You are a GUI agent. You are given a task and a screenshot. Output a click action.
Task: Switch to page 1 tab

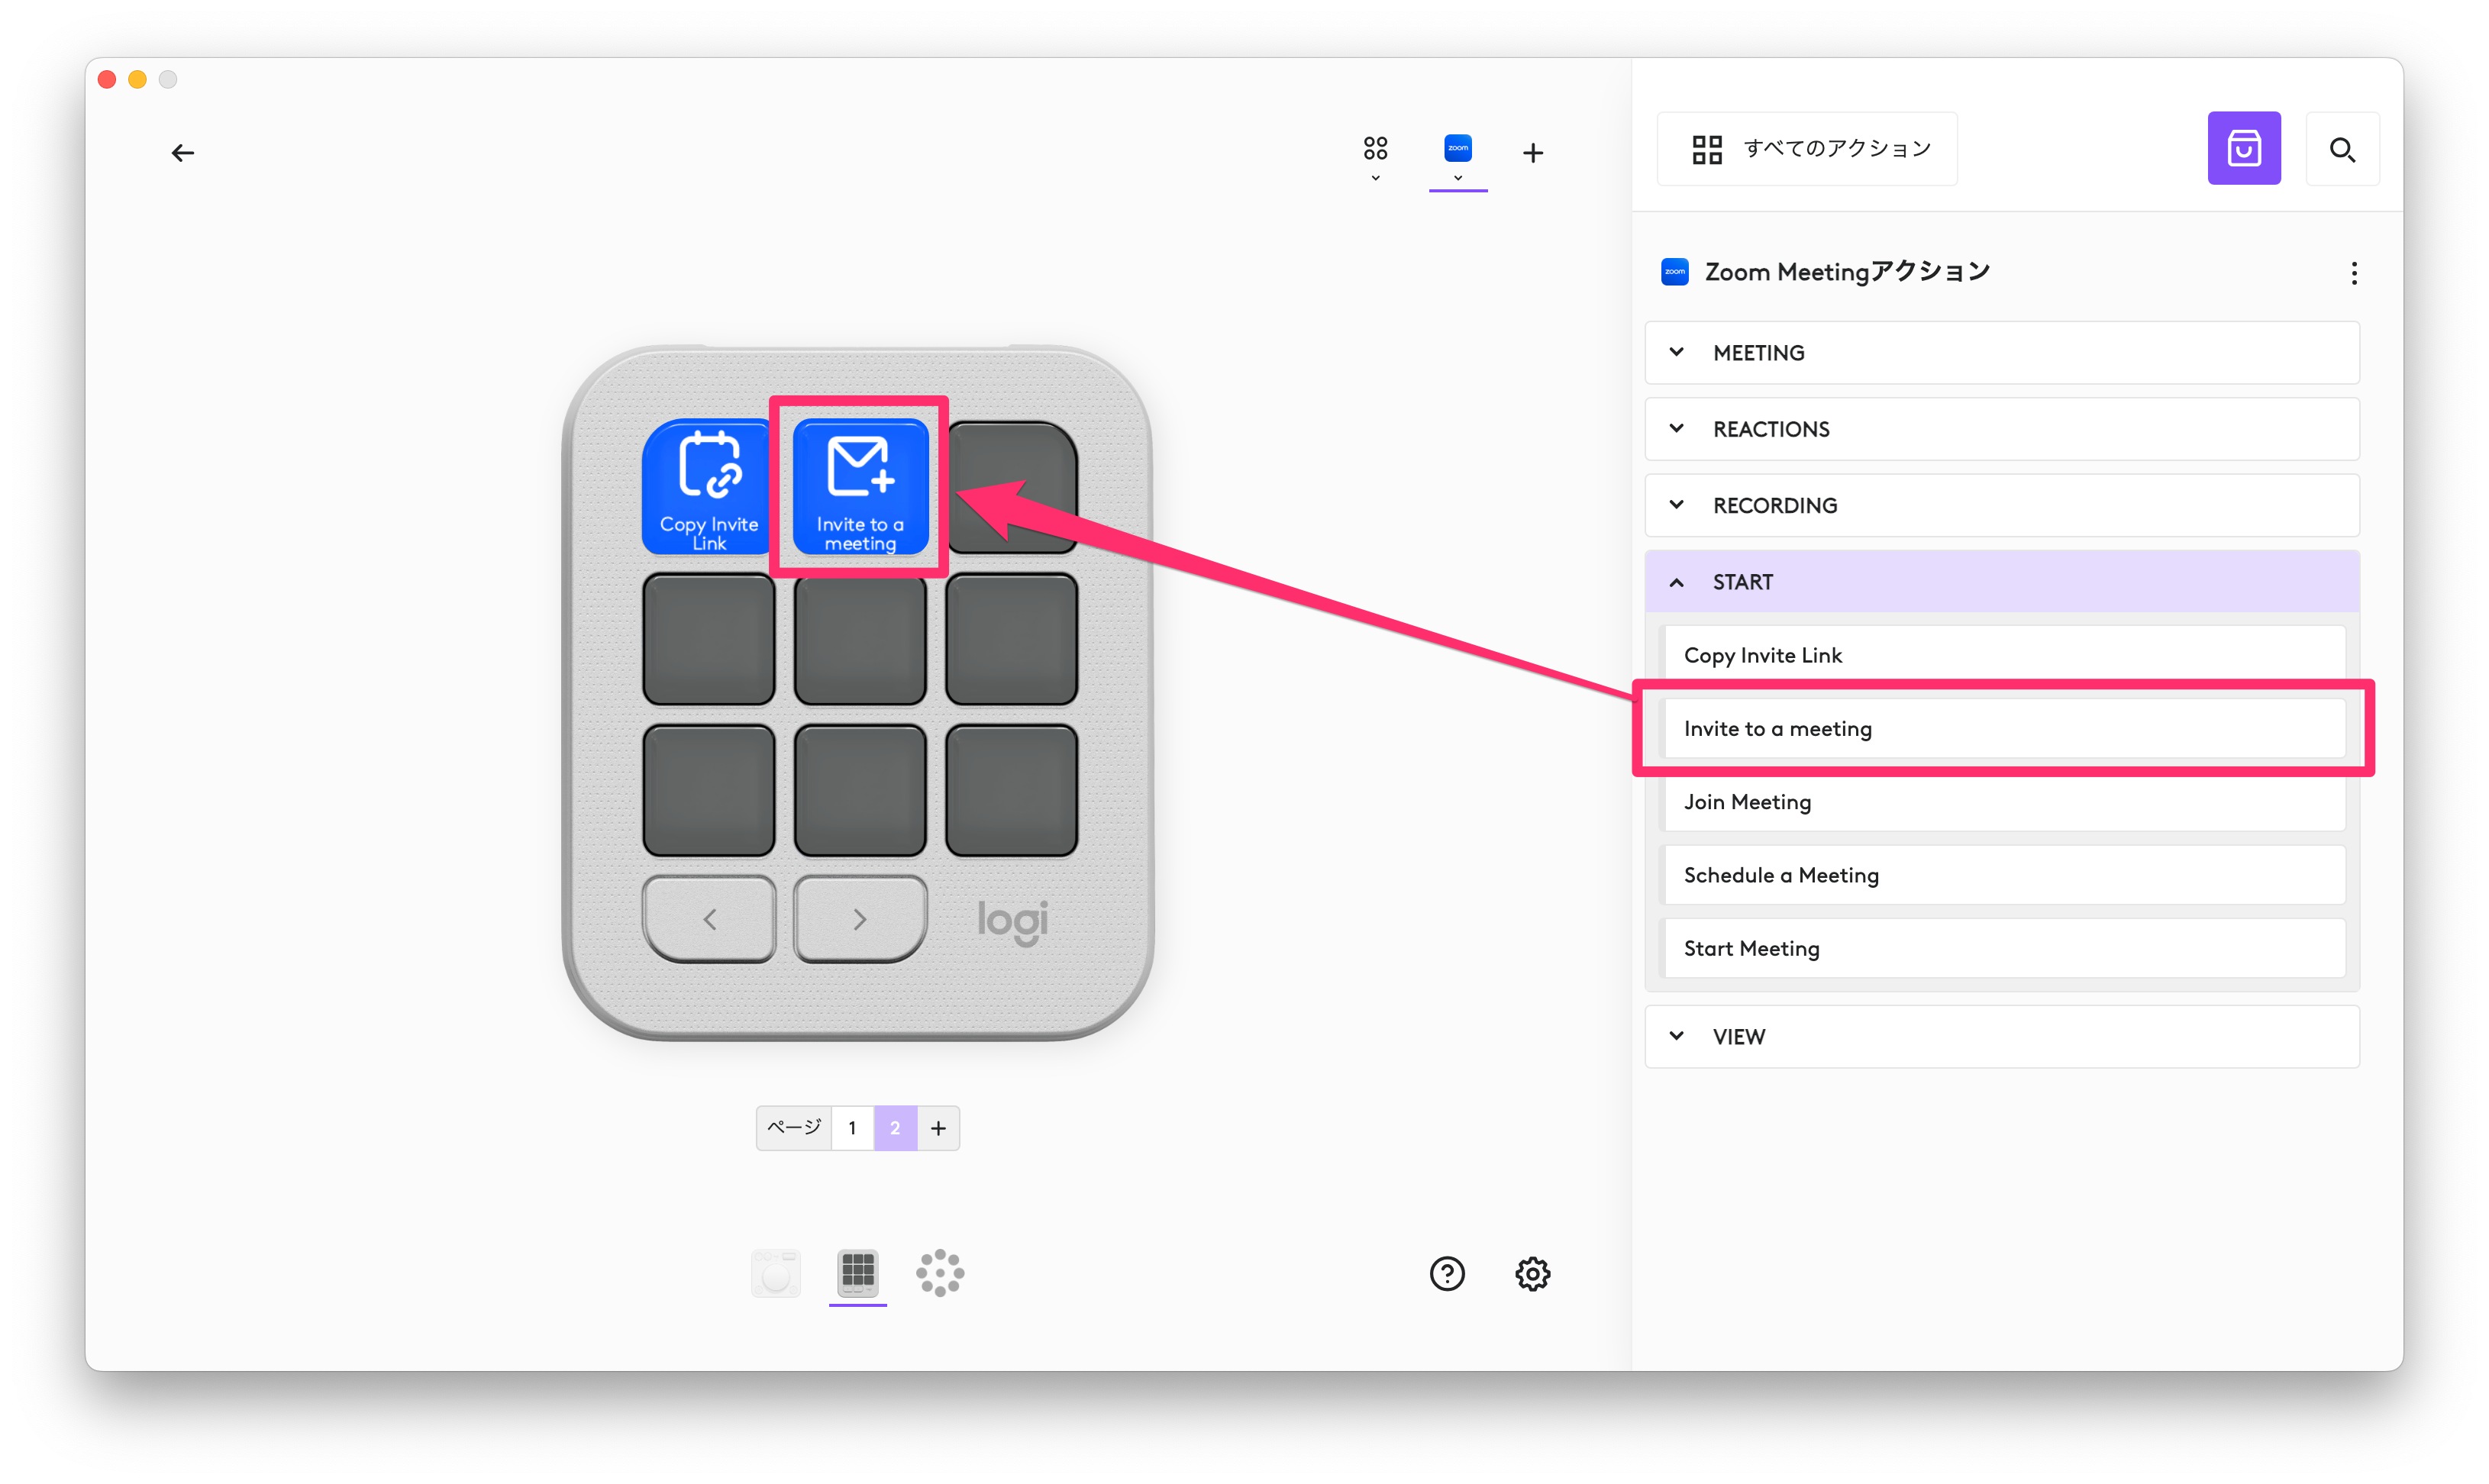852,1128
